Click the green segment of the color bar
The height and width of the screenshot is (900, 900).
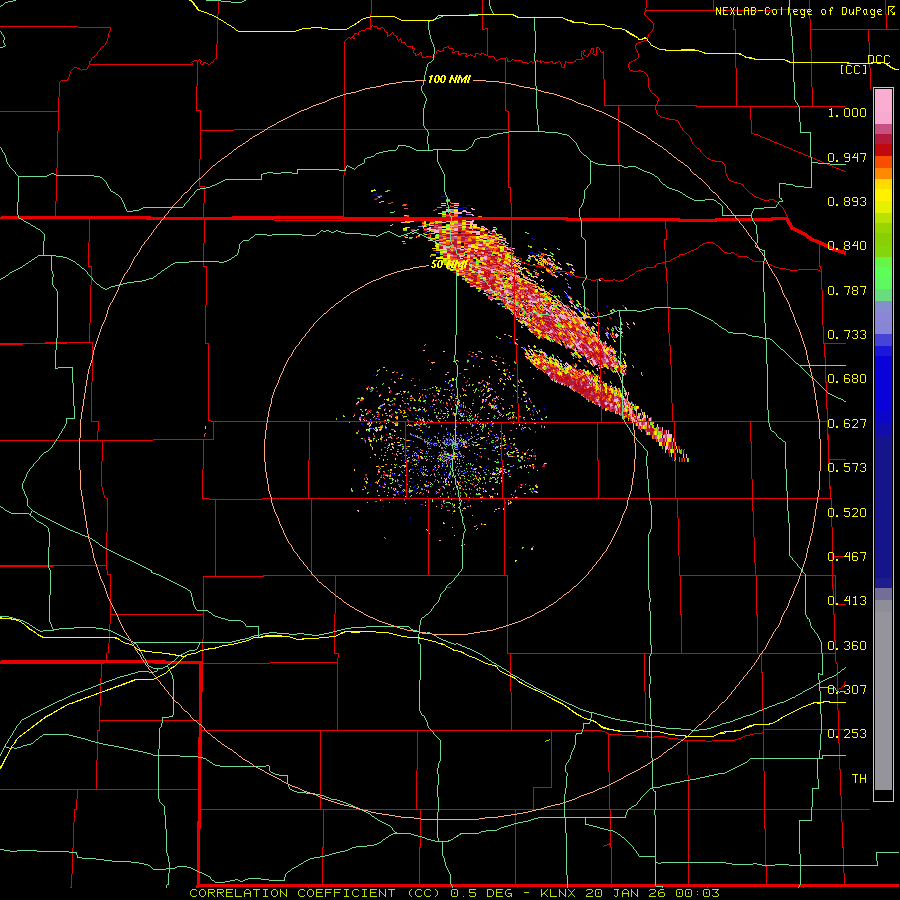(883, 278)
